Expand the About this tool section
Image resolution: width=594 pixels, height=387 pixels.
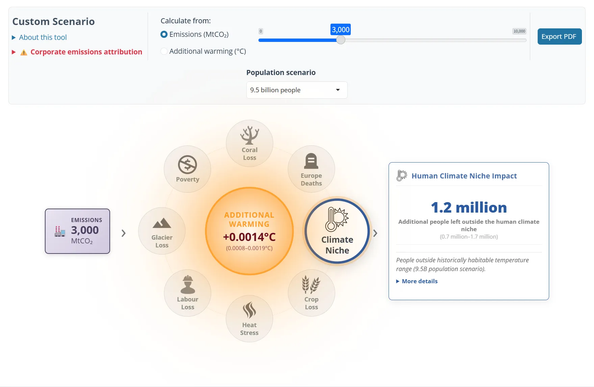click(x=39, y=37)
